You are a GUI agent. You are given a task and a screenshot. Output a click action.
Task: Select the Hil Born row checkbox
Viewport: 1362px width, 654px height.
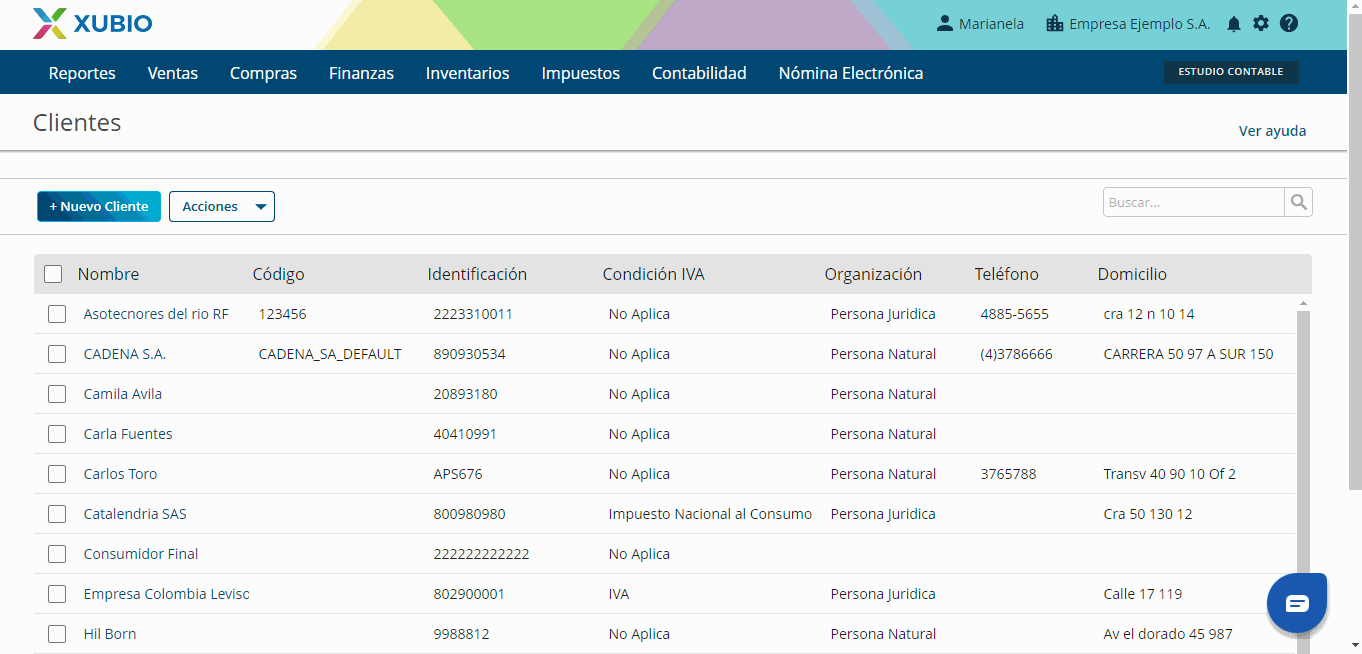pos(57,634)
